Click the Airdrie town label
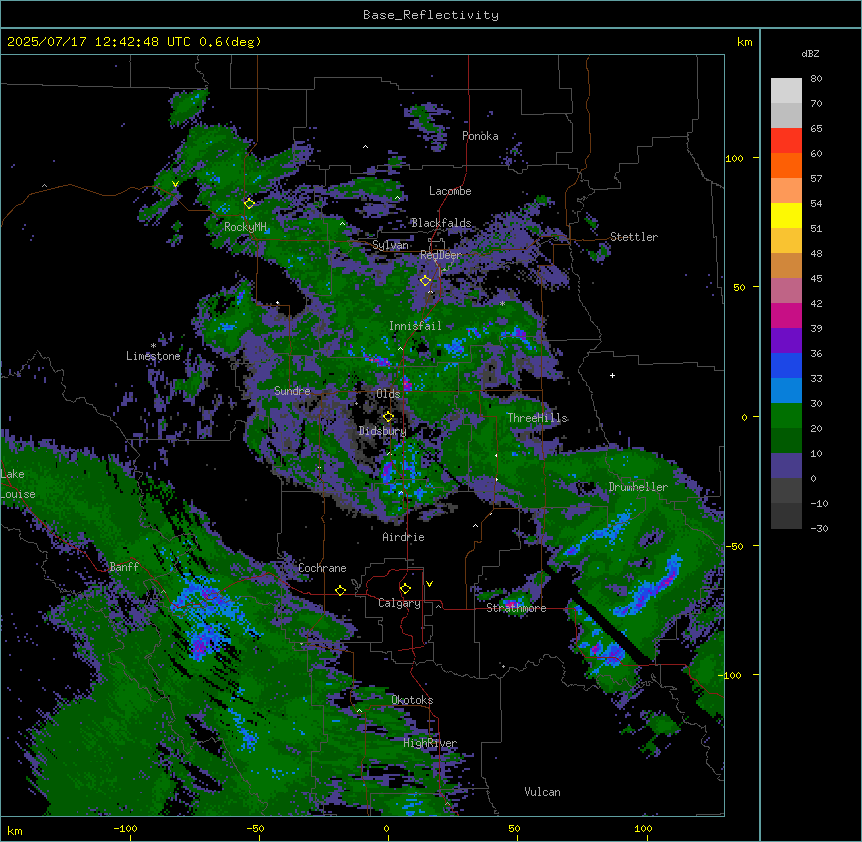The width and height of the screenshot is (862, 842). tap(404, 537)
